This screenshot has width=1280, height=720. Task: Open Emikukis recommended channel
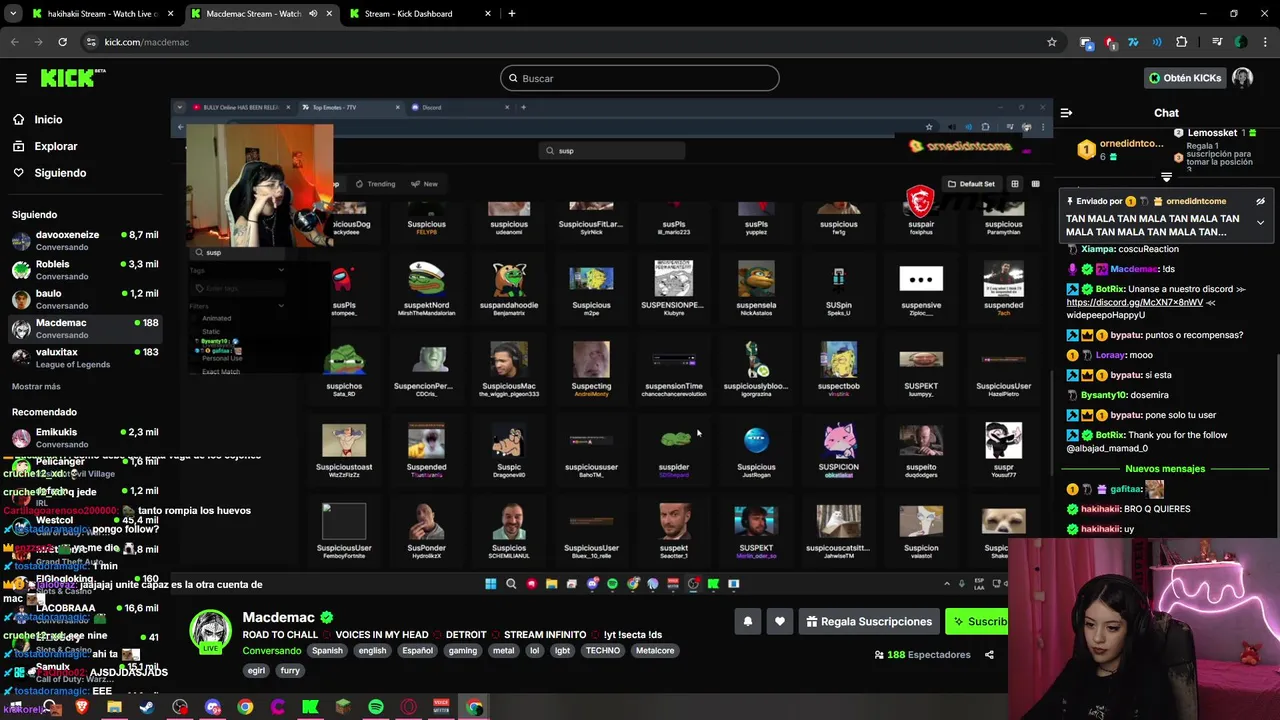(x=85, y=437)
